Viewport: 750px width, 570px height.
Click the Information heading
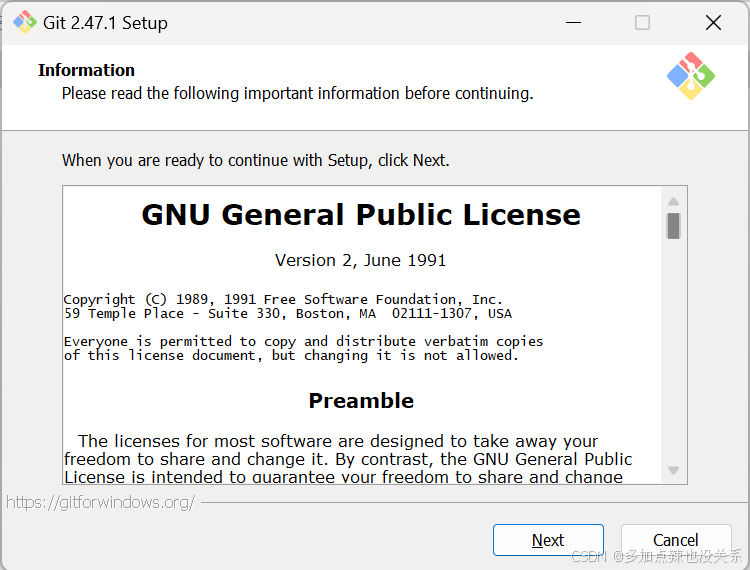point(87,70)
